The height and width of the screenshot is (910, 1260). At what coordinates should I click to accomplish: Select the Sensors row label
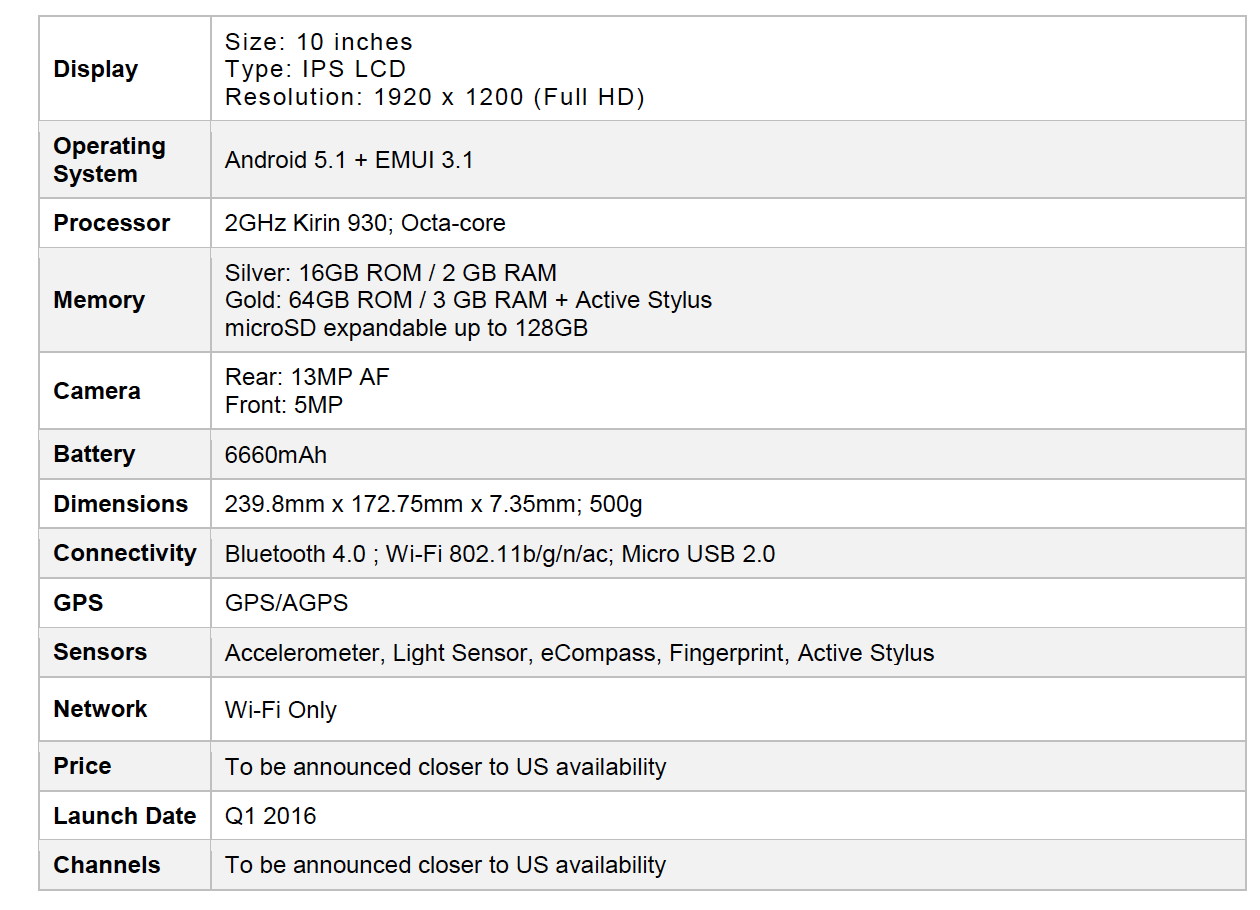point(100,652)
